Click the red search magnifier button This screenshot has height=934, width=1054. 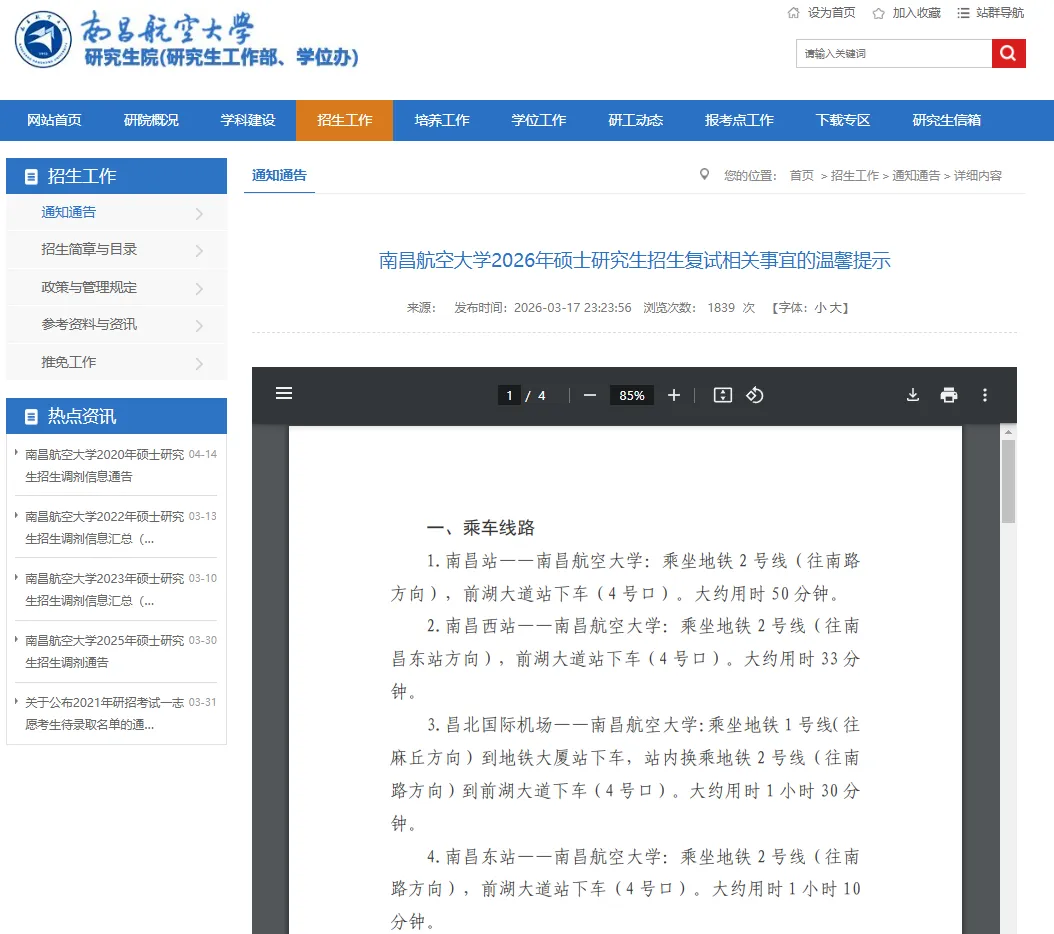click(1008, 53)
